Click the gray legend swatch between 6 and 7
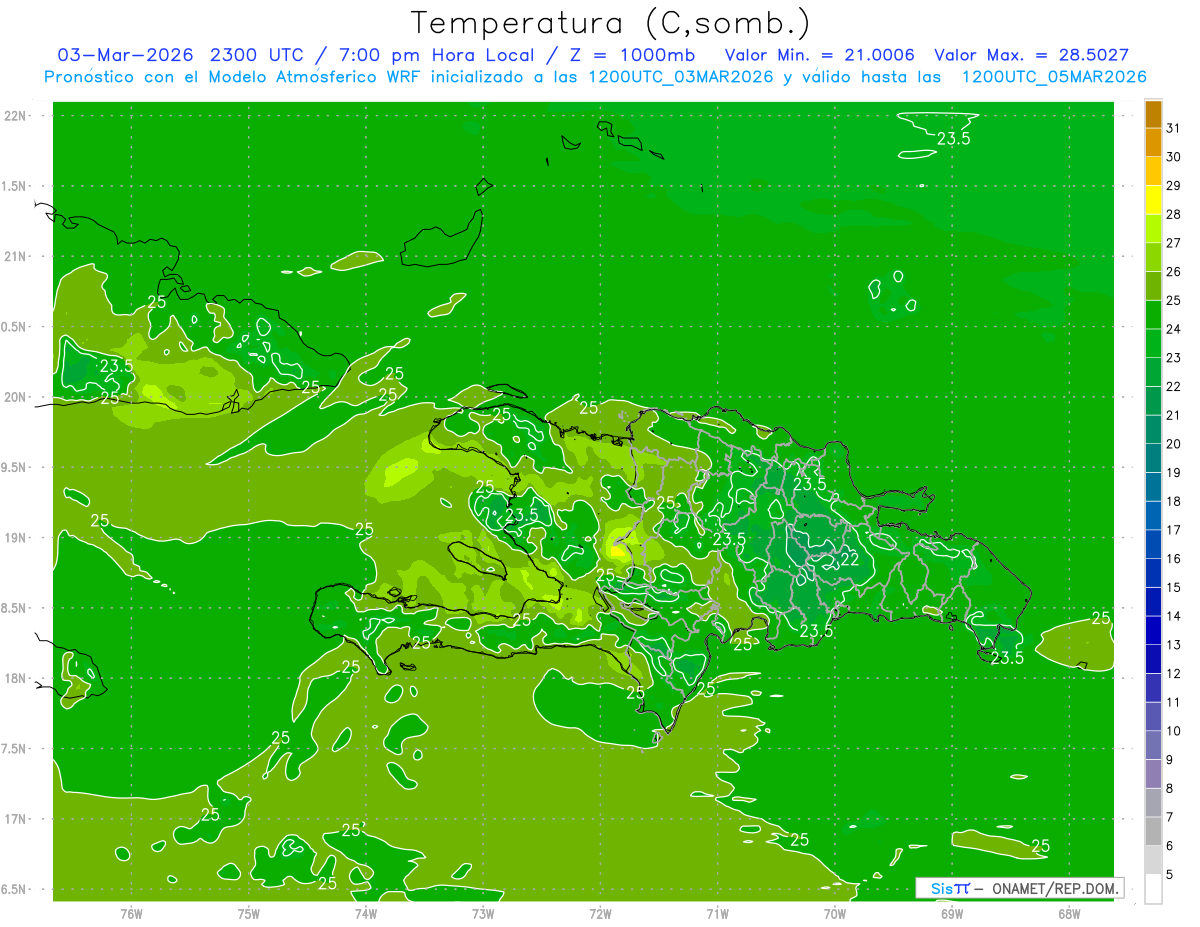 coord(1154,831)
